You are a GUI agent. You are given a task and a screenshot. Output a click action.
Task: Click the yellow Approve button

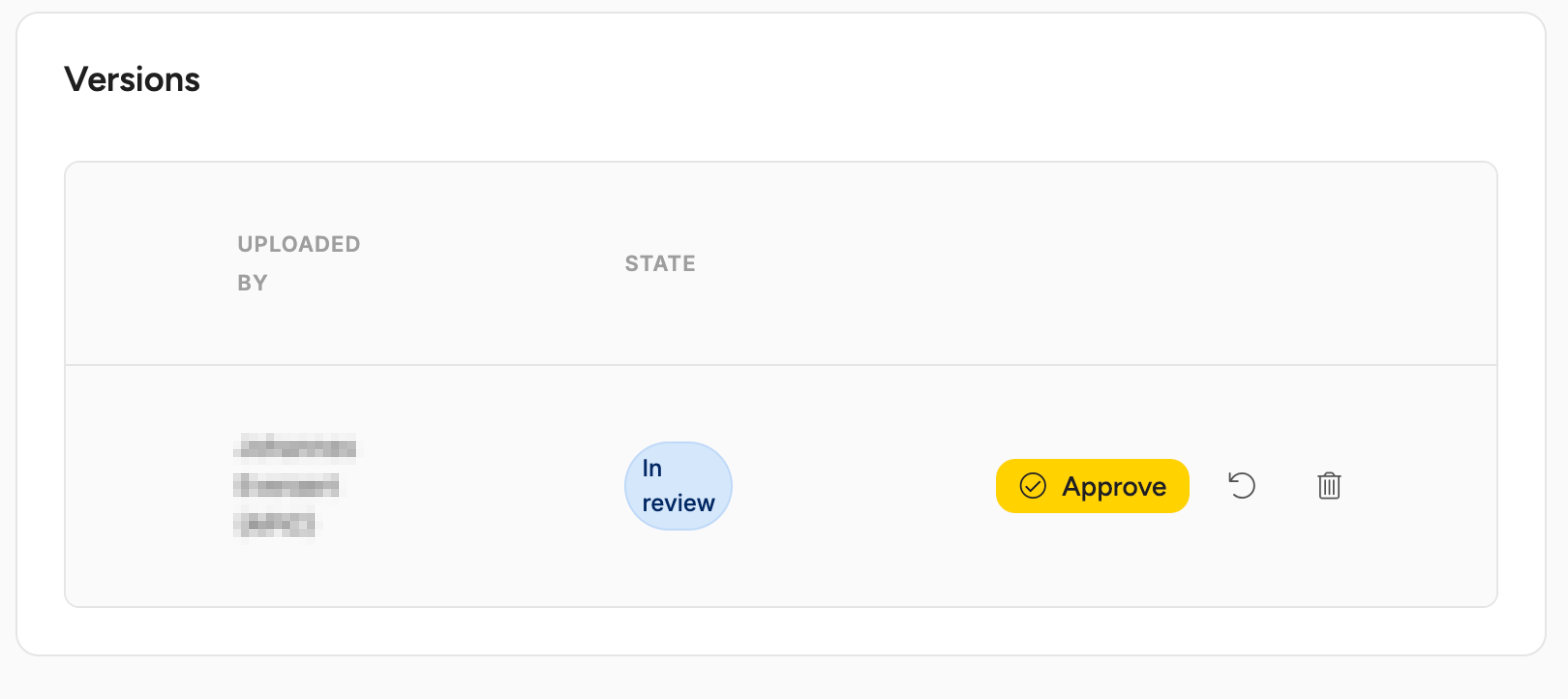(x=1092, y=486)
